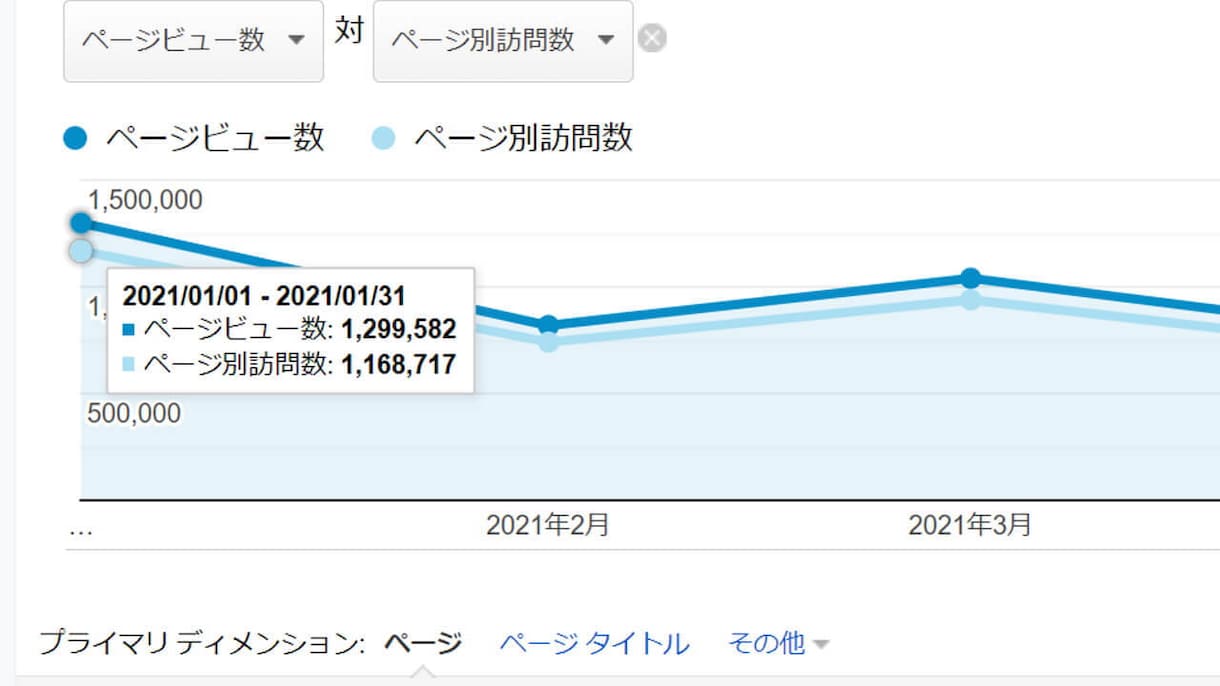This screenshot has width=1220, height=686.
Task: Open the ページ別訪問数 comparison metric dropdown
Action: 503,40
